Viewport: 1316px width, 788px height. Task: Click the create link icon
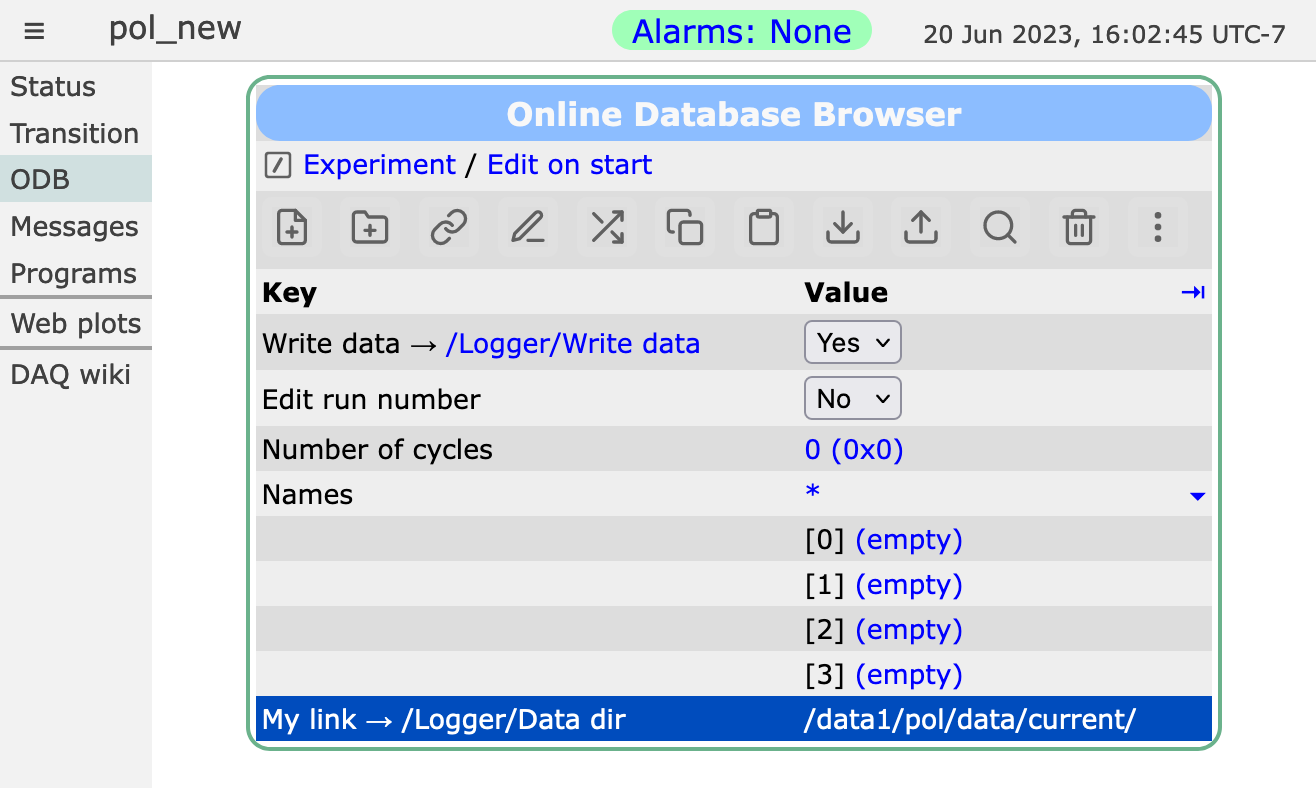(x=449, y=228)
